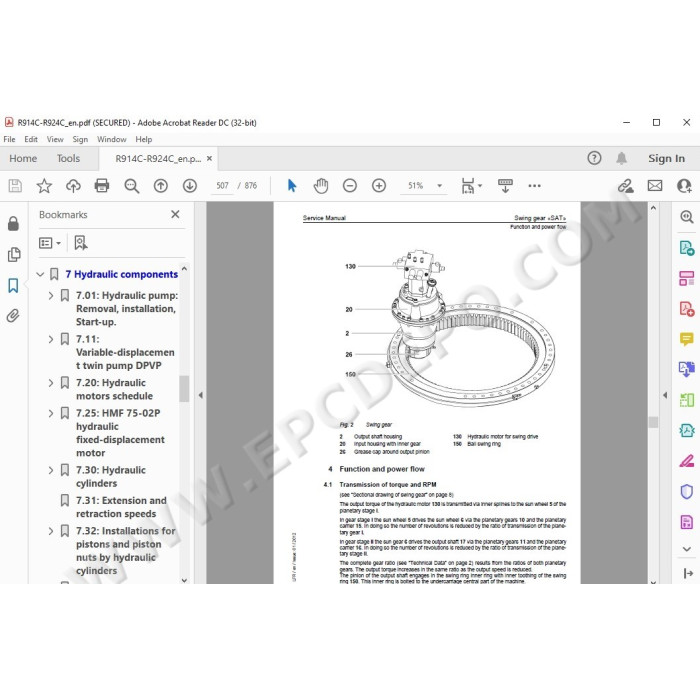Image resolution: width=700 pixels, height=700 pixels.
Task: Expand the 7.01 Hydraulic pump bookmark
Action: pyautogui.click(x=51, y=296)
